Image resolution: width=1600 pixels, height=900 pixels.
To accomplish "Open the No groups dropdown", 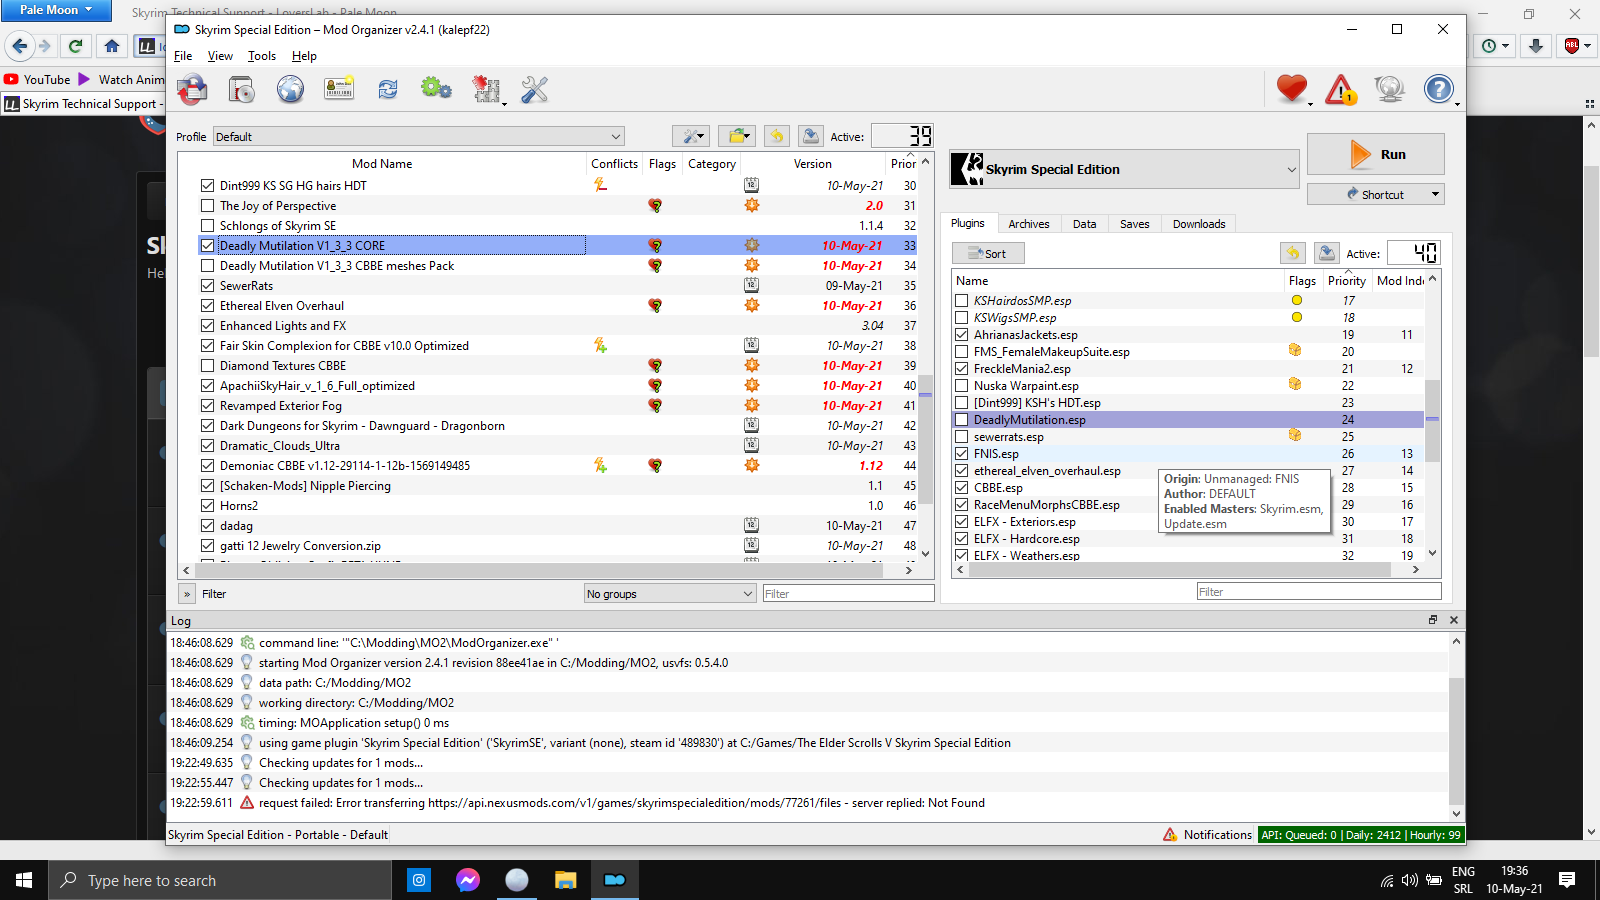I will 669,593.
